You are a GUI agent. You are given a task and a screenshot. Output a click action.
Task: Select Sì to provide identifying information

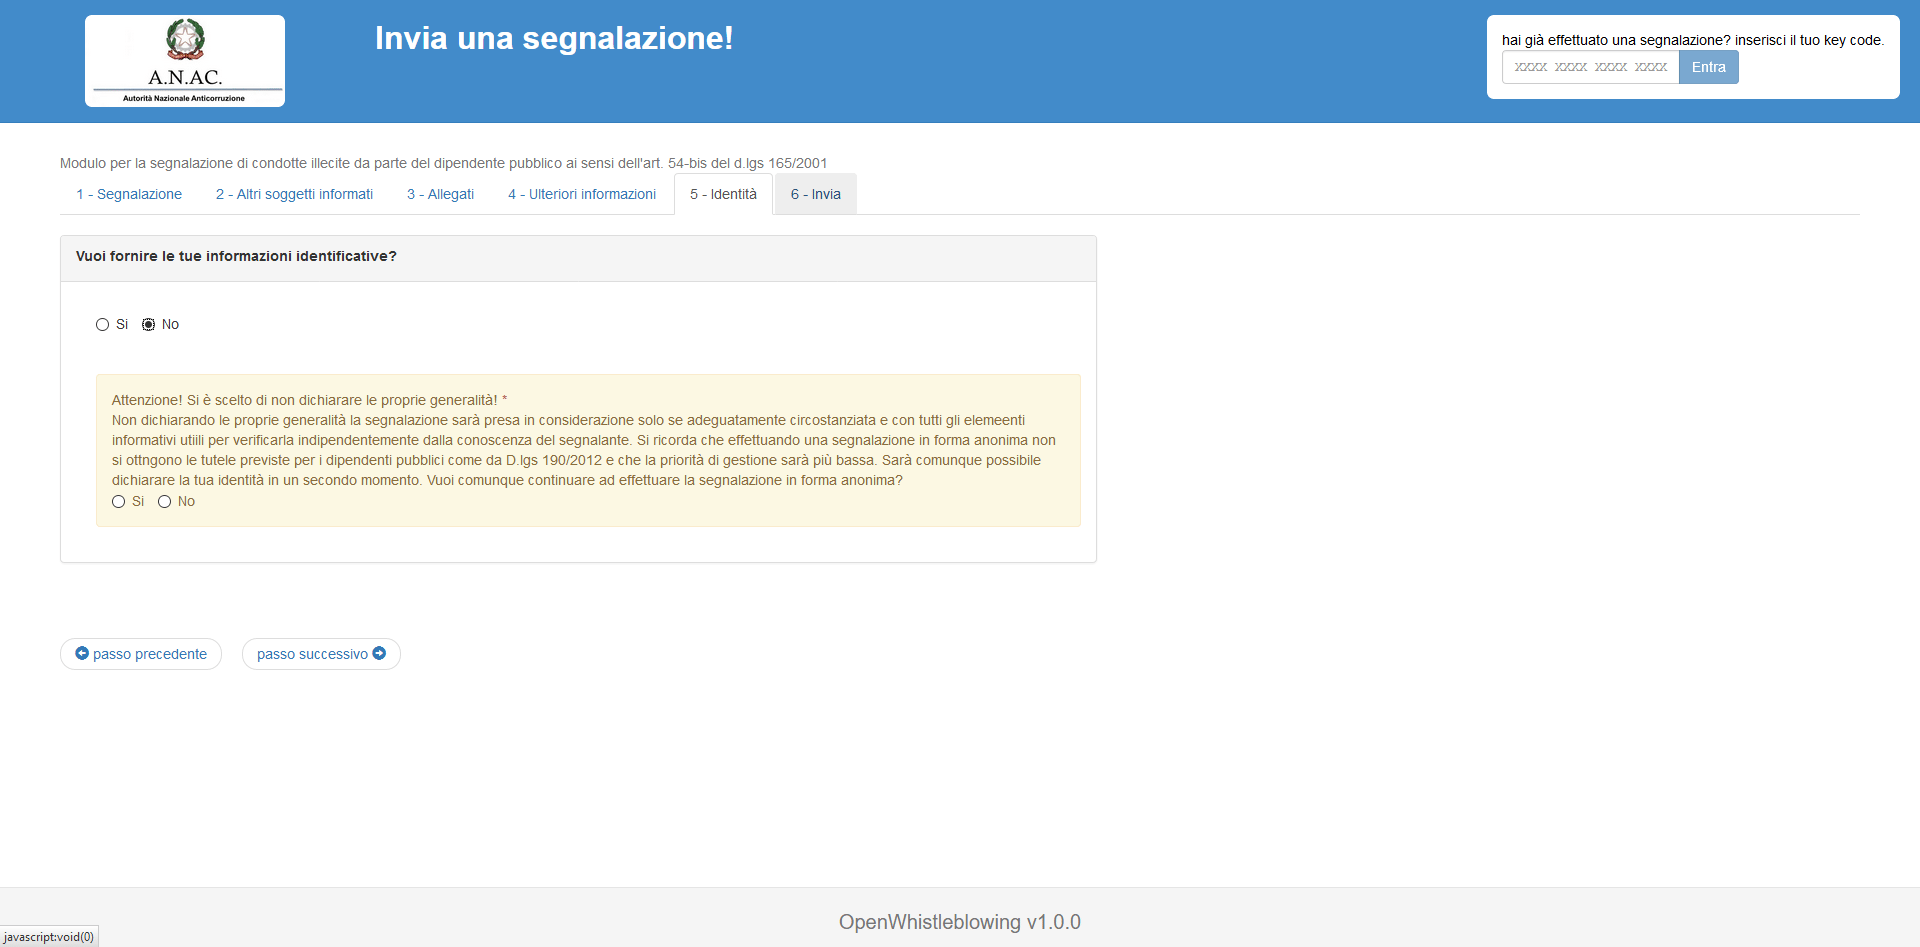coord(103,325)
